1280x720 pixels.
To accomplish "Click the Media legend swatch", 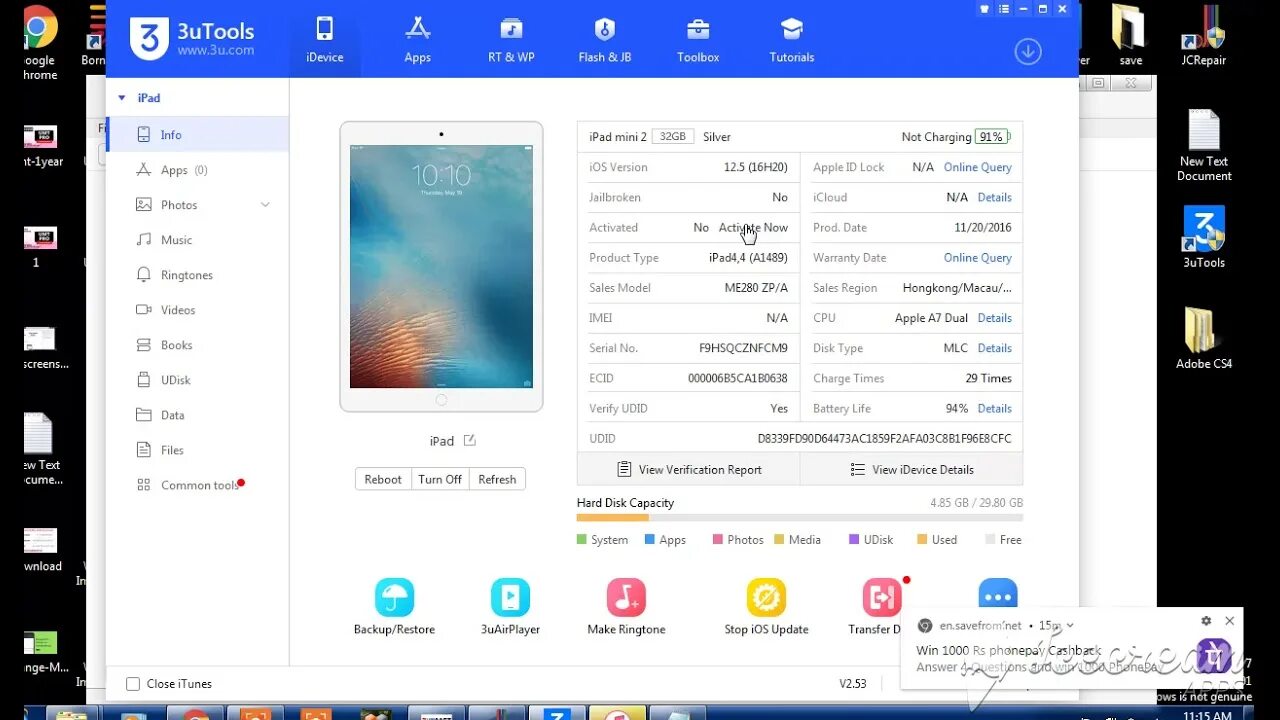I will tap(779, 539).
